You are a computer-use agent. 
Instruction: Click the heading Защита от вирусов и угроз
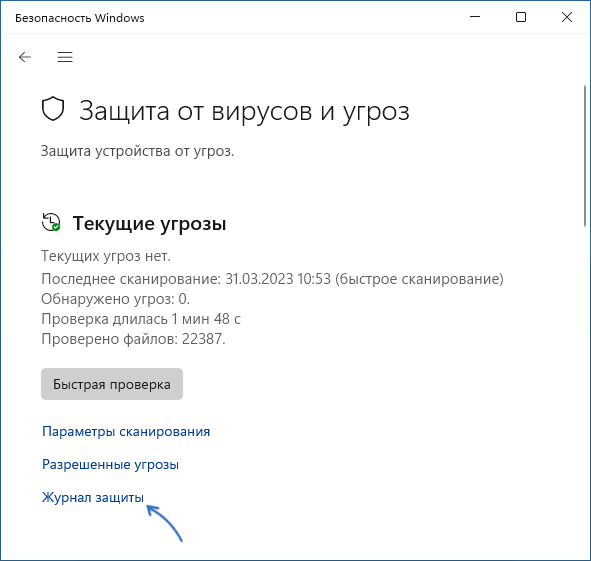(x=244, y=111)
